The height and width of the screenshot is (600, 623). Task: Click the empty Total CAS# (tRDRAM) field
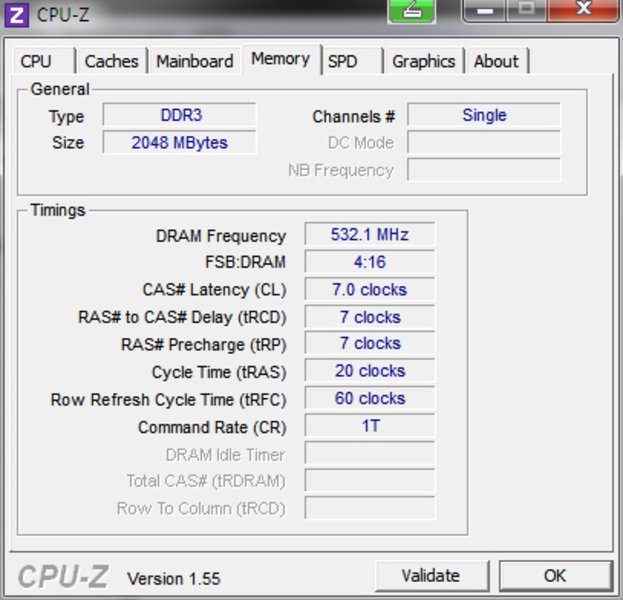pyautogui.click(x=370, y=481)
